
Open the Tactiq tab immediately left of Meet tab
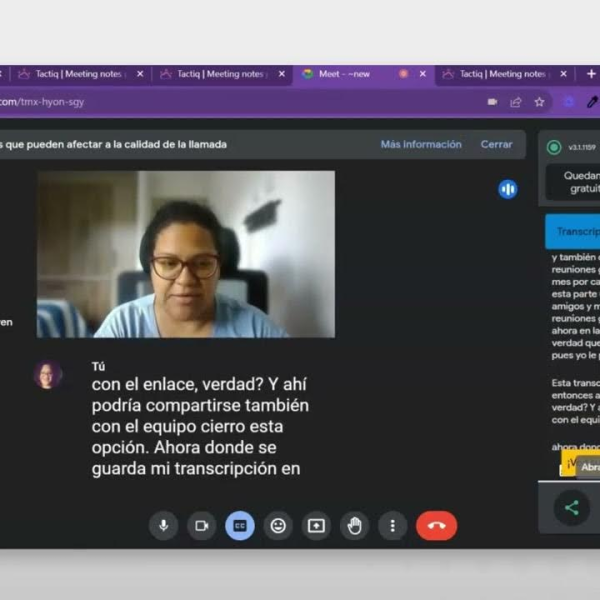[x=223, y=74]
